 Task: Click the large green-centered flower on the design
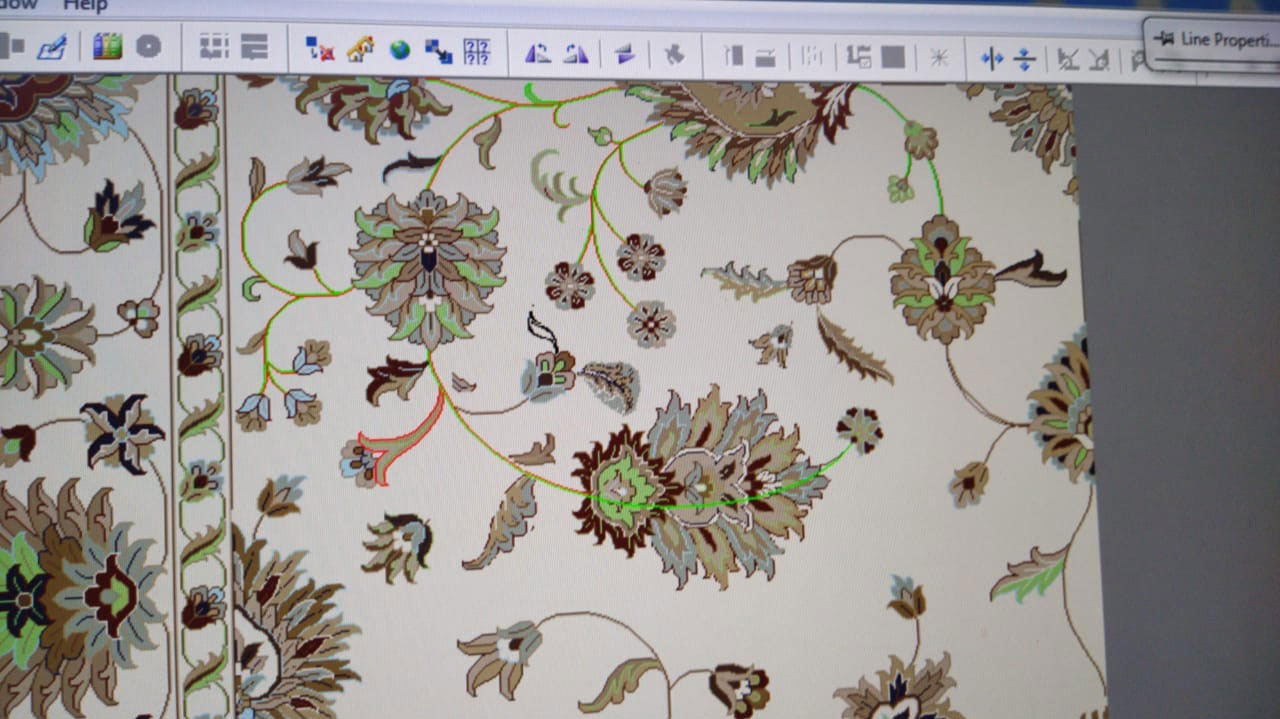pyautogui.click(x=625, y=488)
